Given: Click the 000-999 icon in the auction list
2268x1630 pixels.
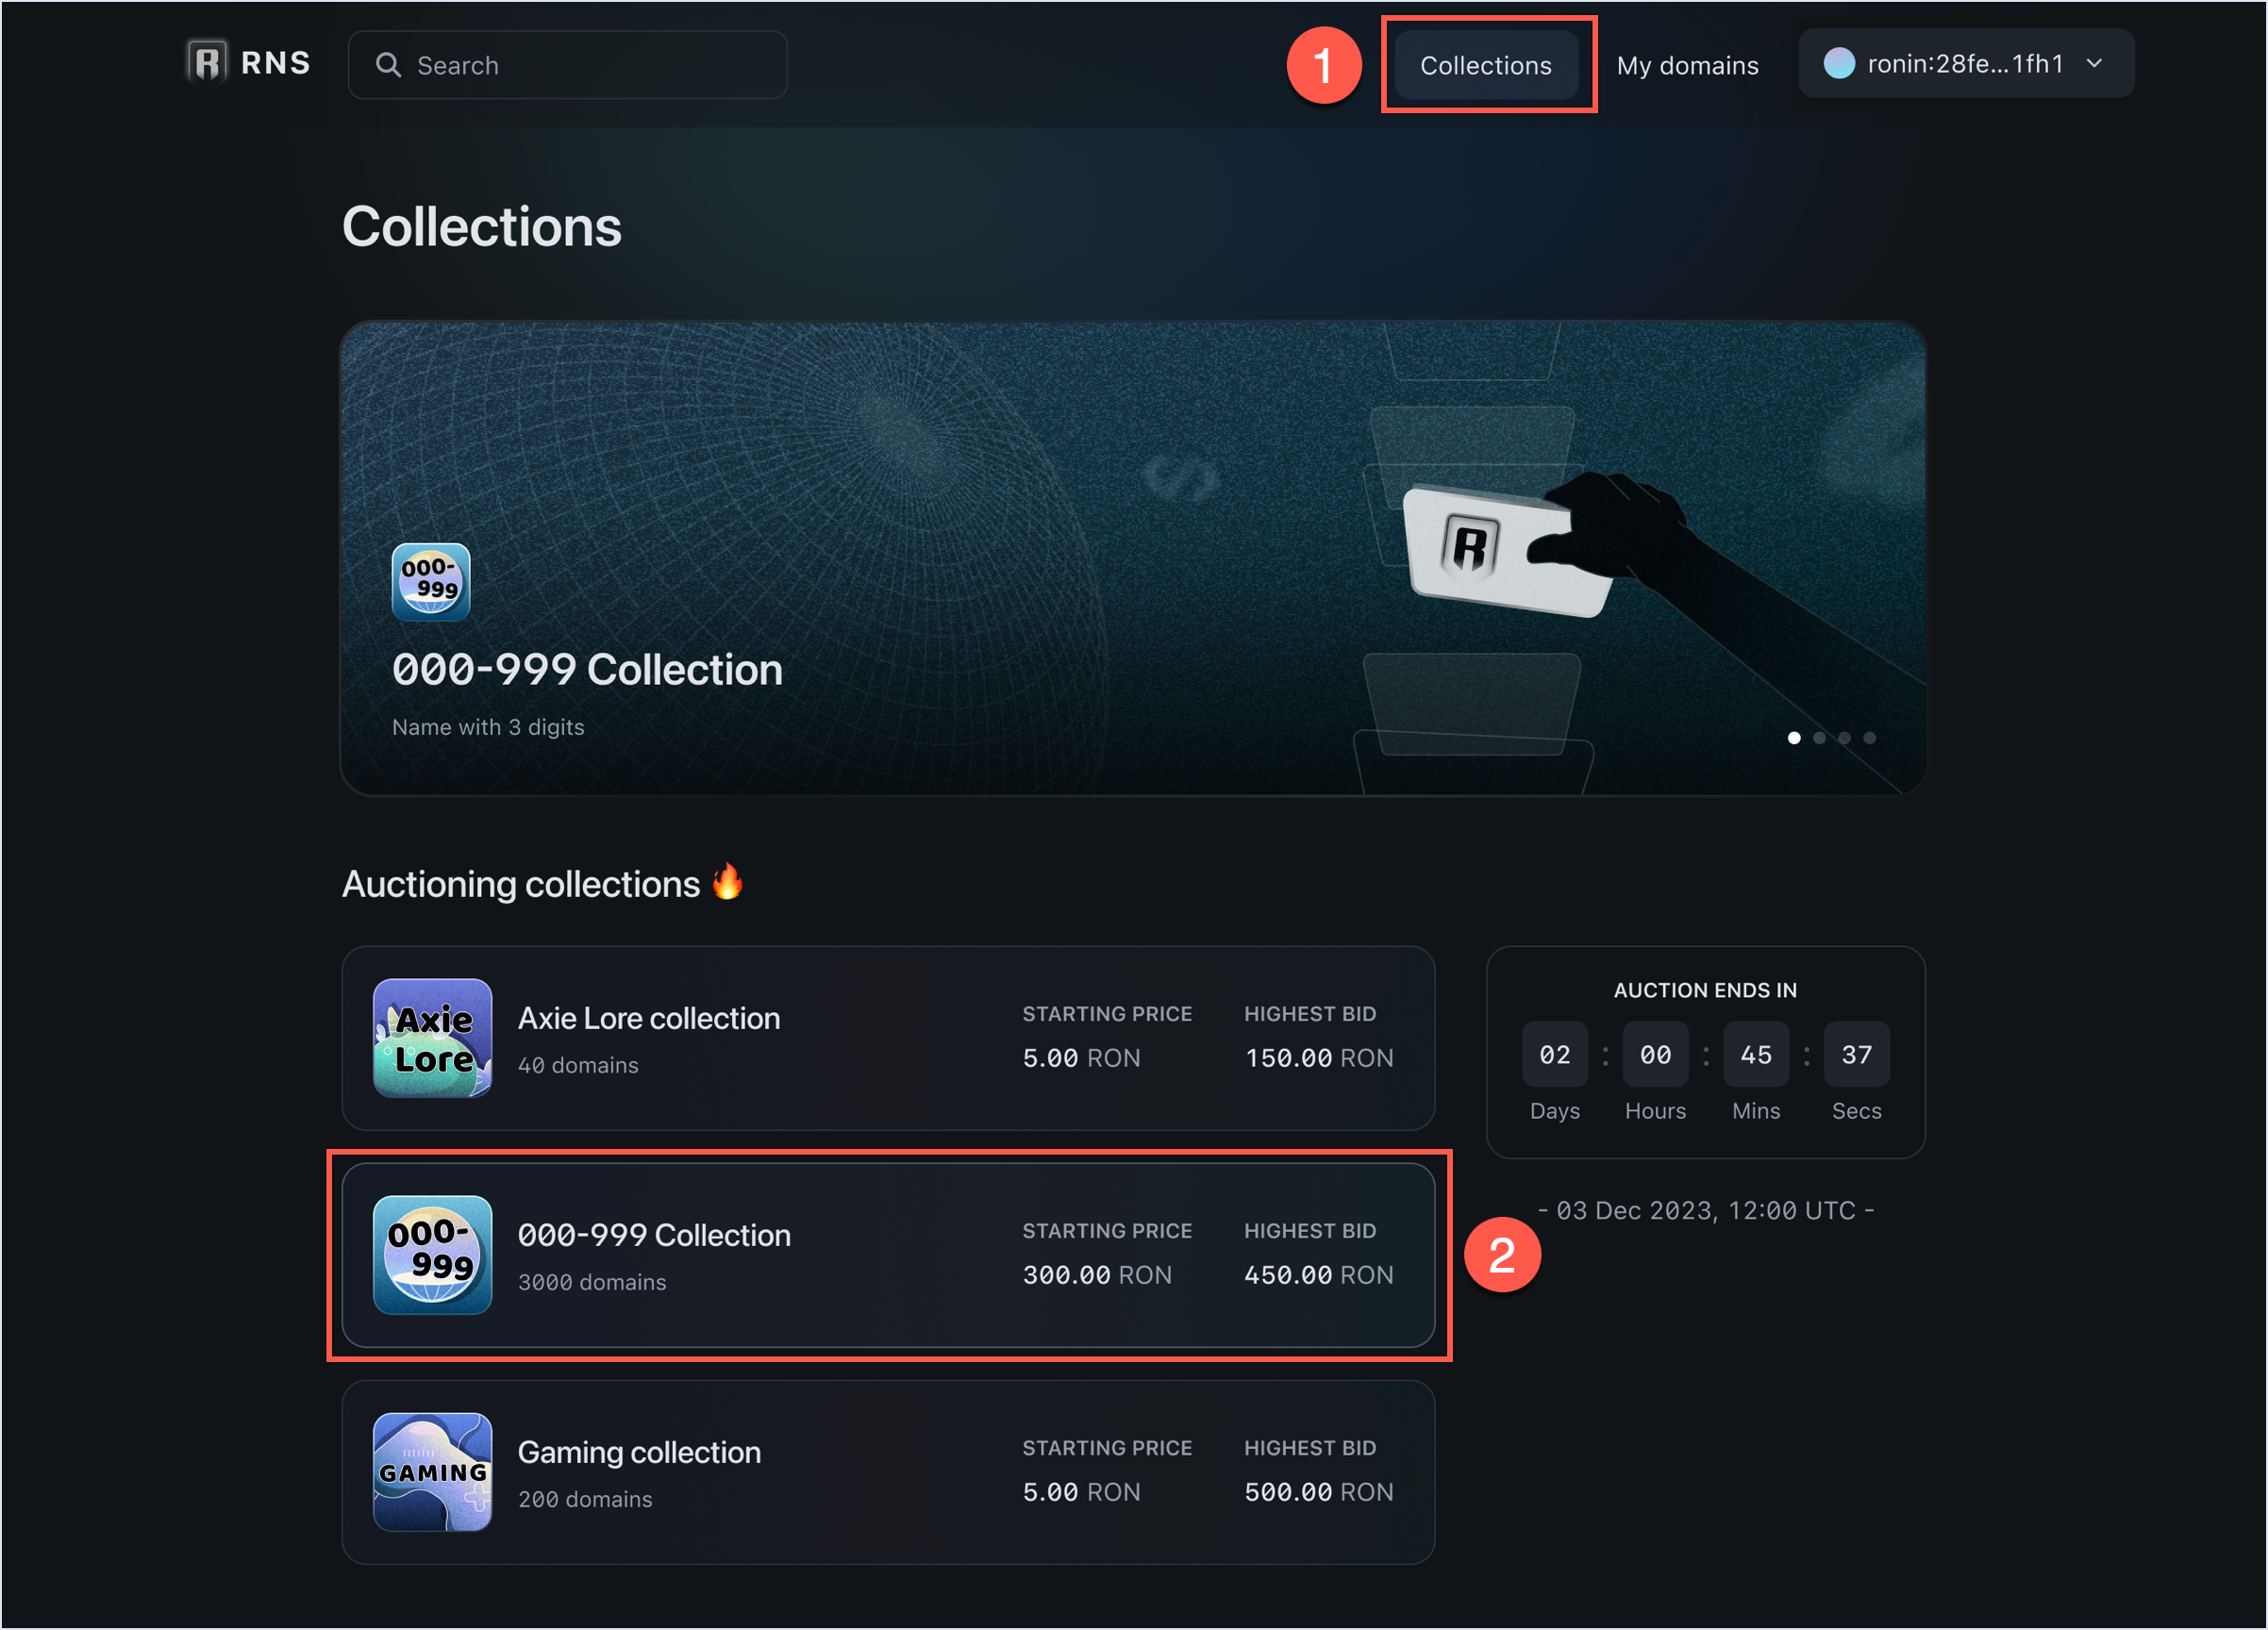Looking at the screenshot, I should pos(432,1256).
